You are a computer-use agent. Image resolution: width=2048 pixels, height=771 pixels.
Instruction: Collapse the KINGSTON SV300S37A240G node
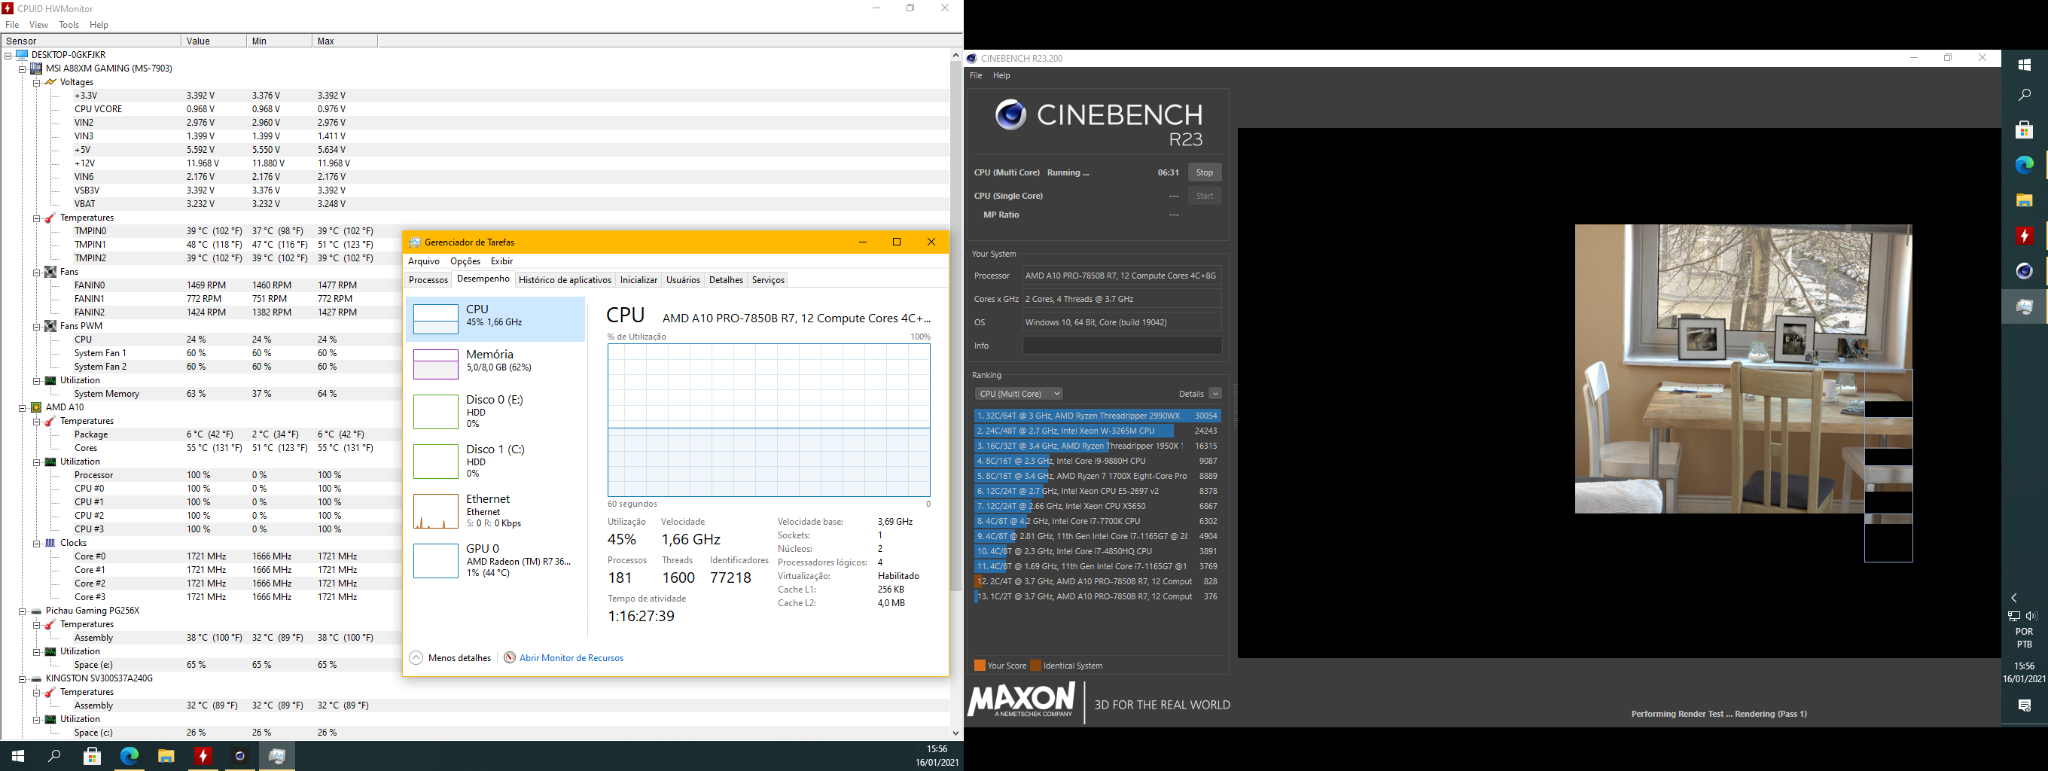click(x=22, y=678)
